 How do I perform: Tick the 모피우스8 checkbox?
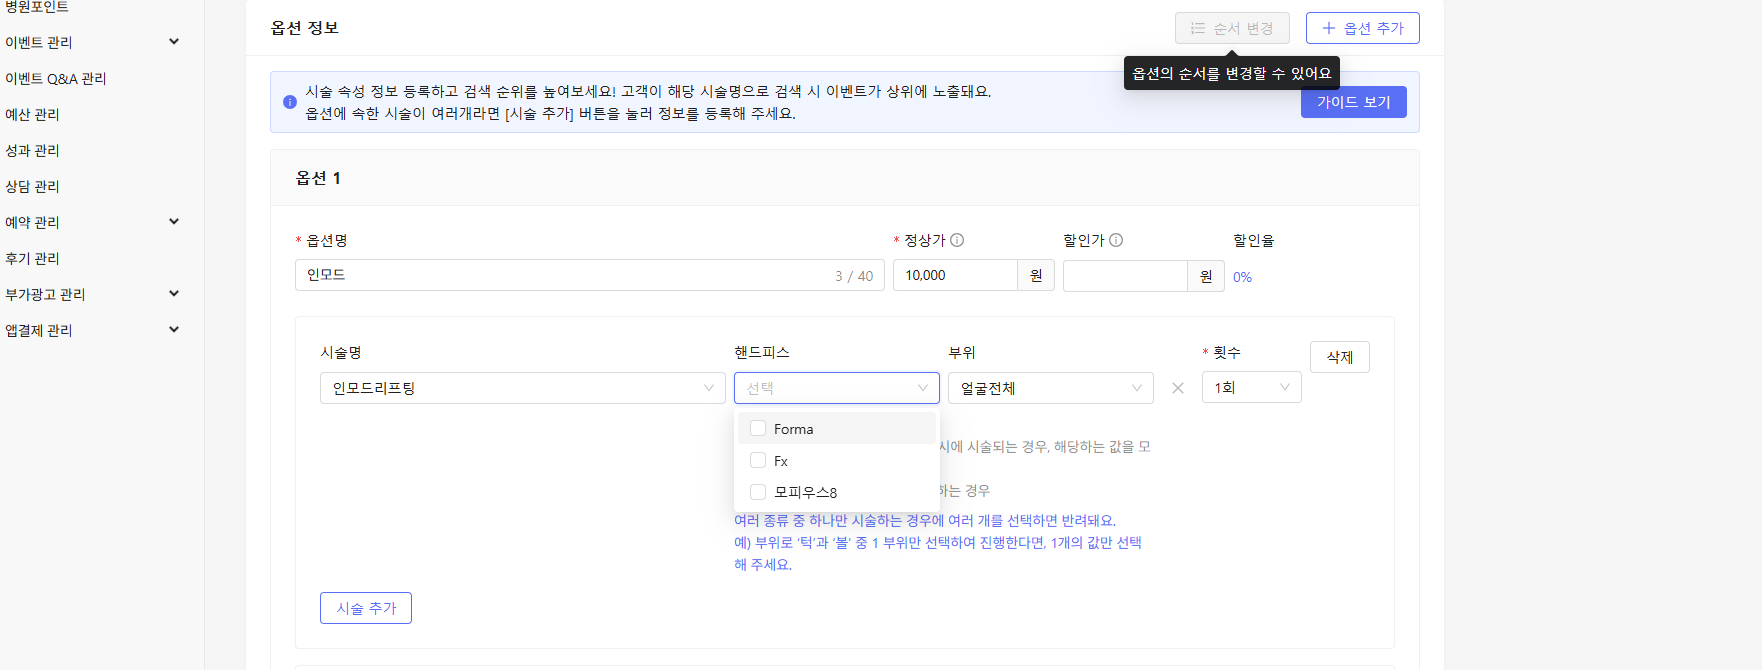758,492
